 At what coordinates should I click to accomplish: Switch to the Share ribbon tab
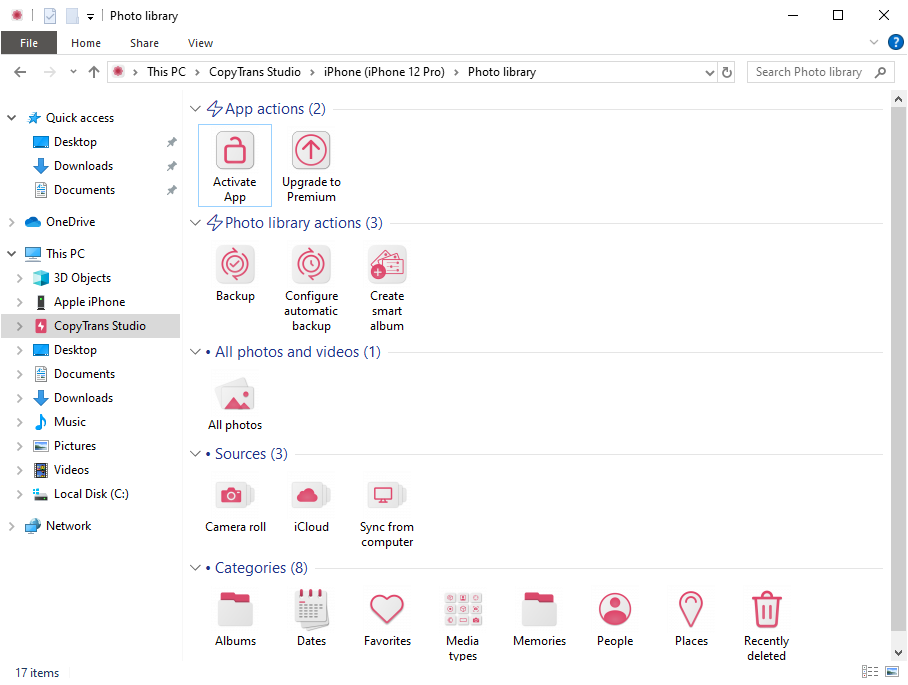144,43
